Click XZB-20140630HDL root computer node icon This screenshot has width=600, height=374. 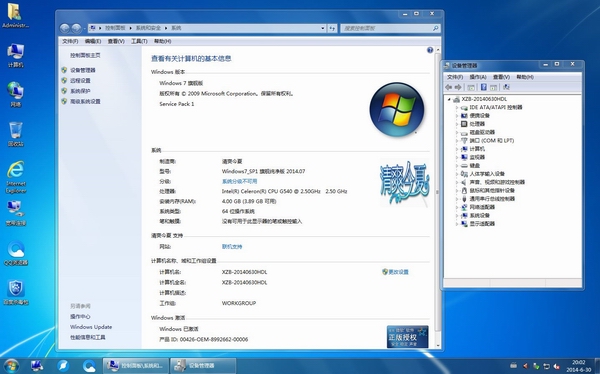tap(456, 99)
